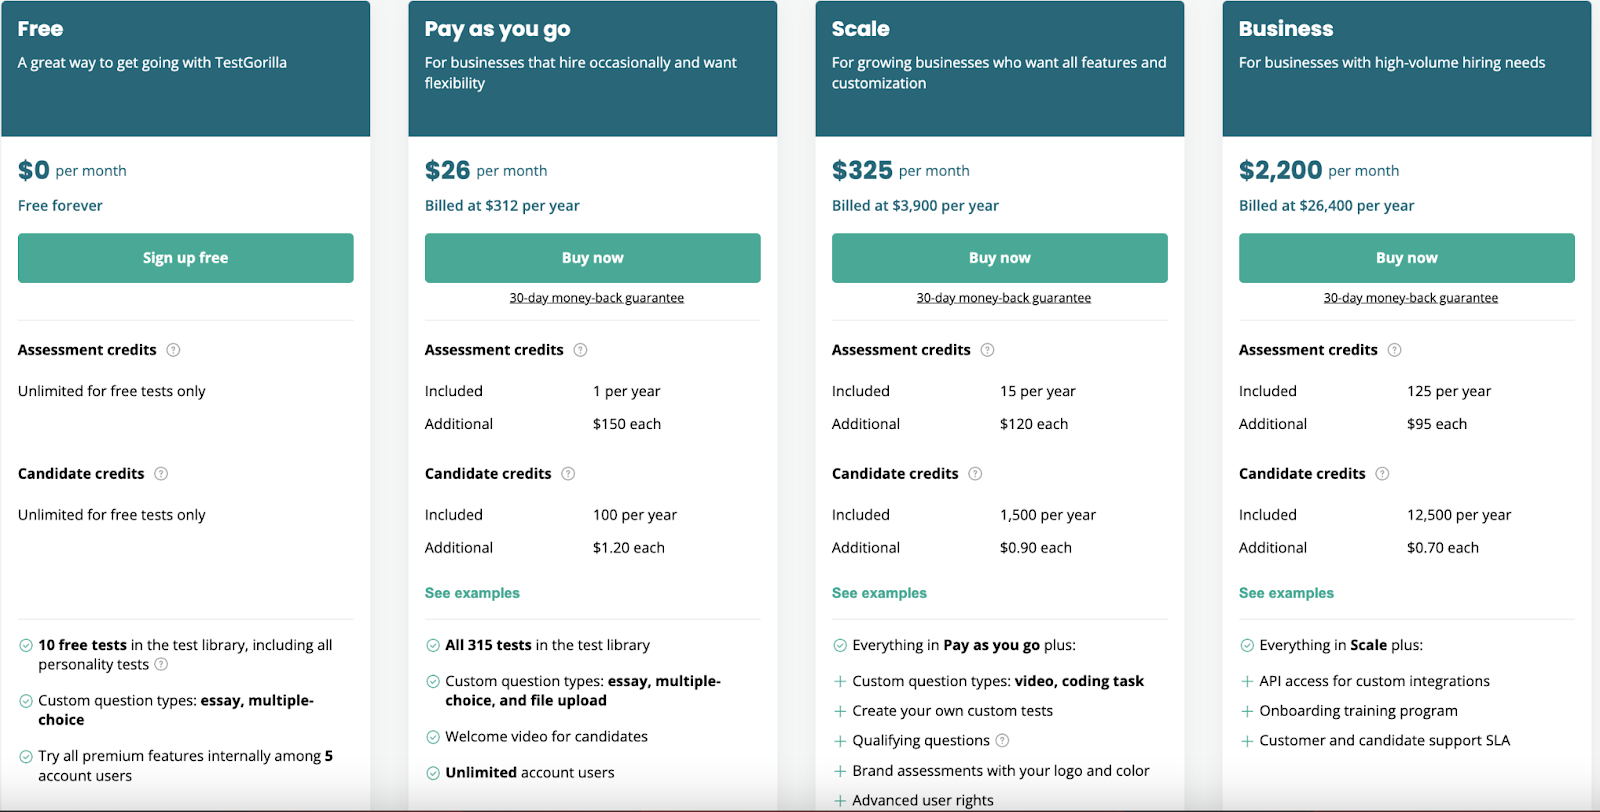
Task: Click Buy now for Pay as you go plan
Action: (592, 258)
